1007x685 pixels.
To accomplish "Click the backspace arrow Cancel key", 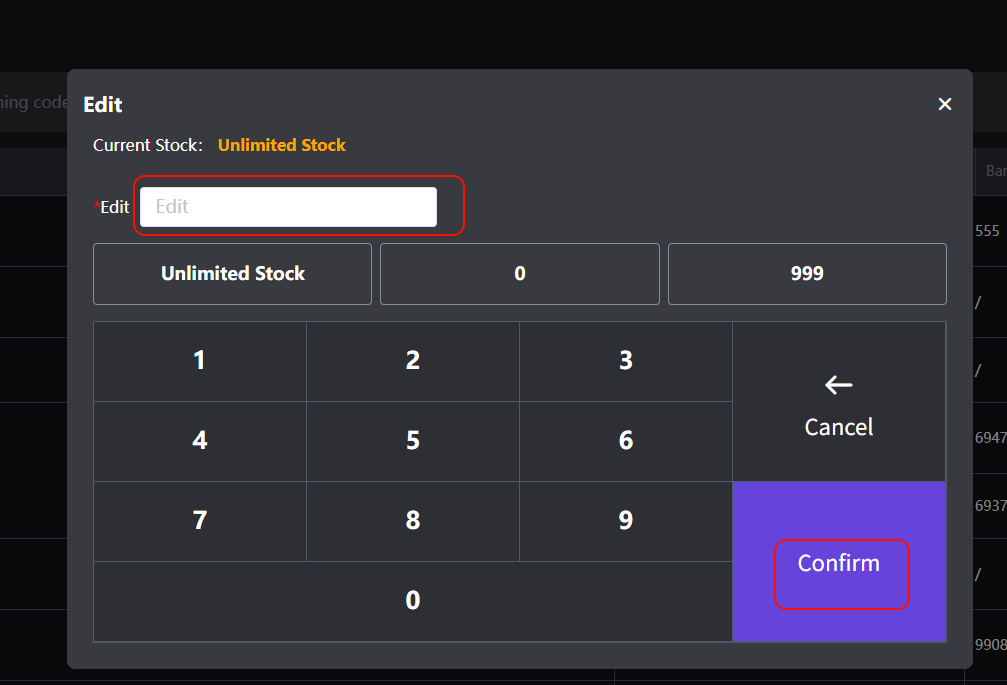I will [x=838, y=402].
